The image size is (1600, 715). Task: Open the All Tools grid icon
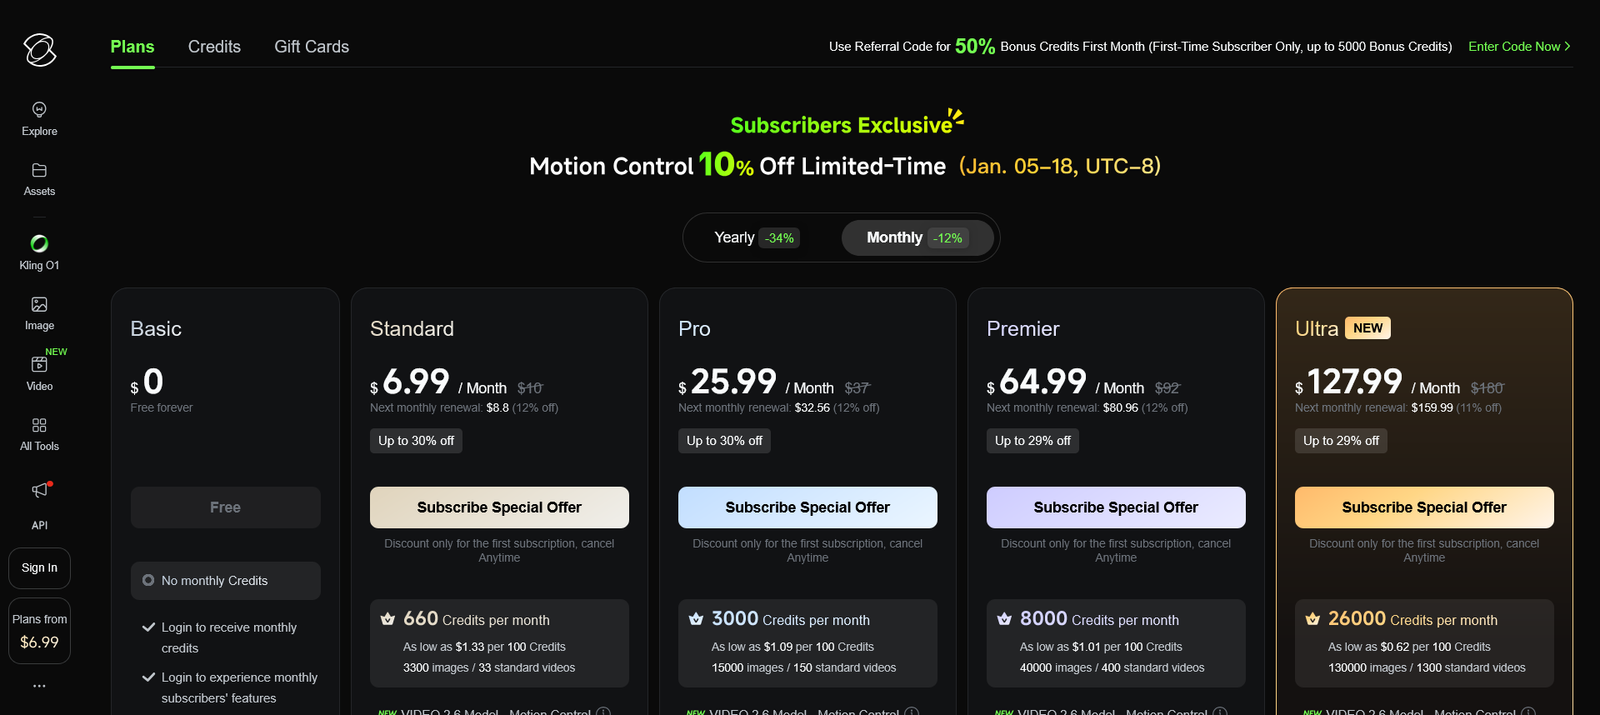coord(39,426)
